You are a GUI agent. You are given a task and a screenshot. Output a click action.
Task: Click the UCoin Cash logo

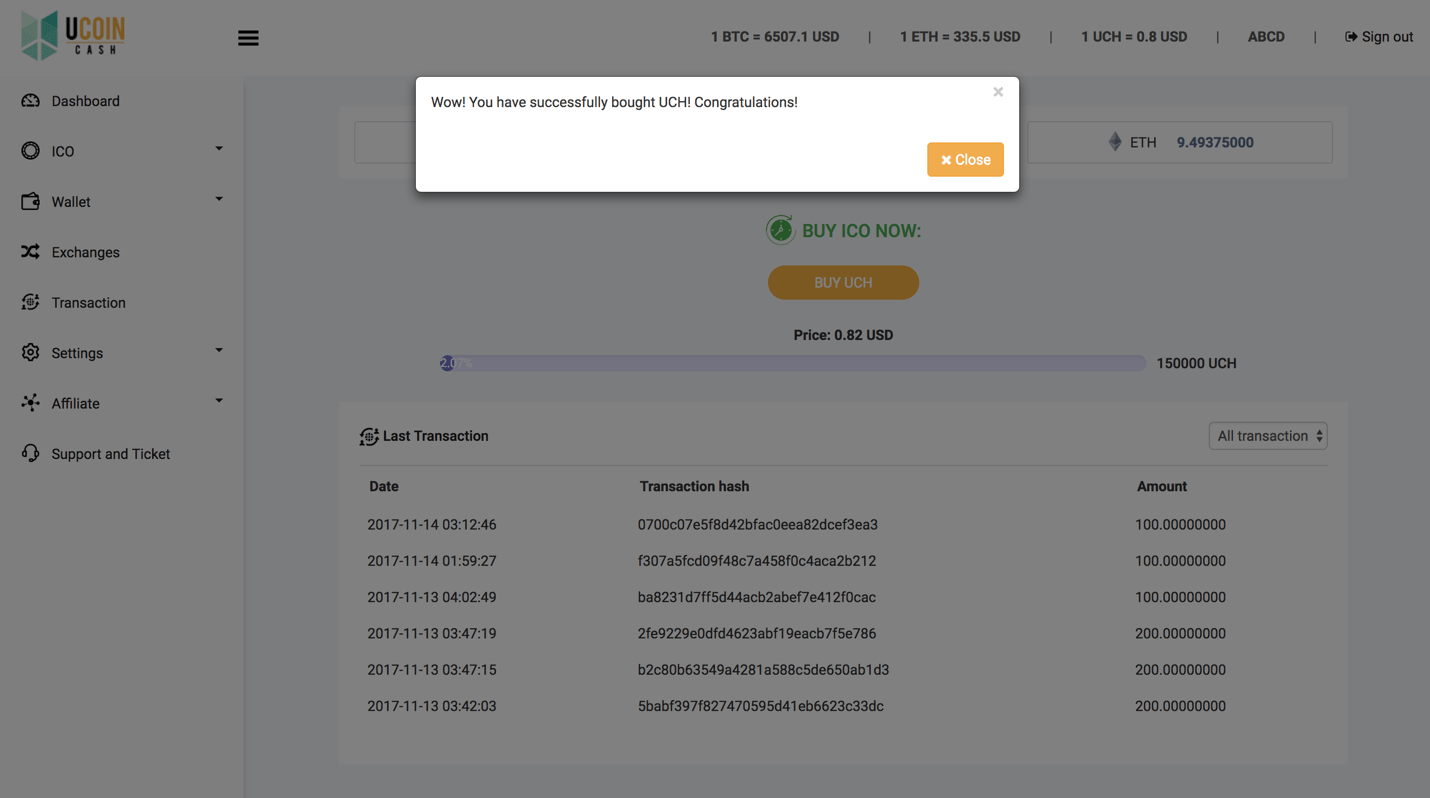tap(73, 36)
